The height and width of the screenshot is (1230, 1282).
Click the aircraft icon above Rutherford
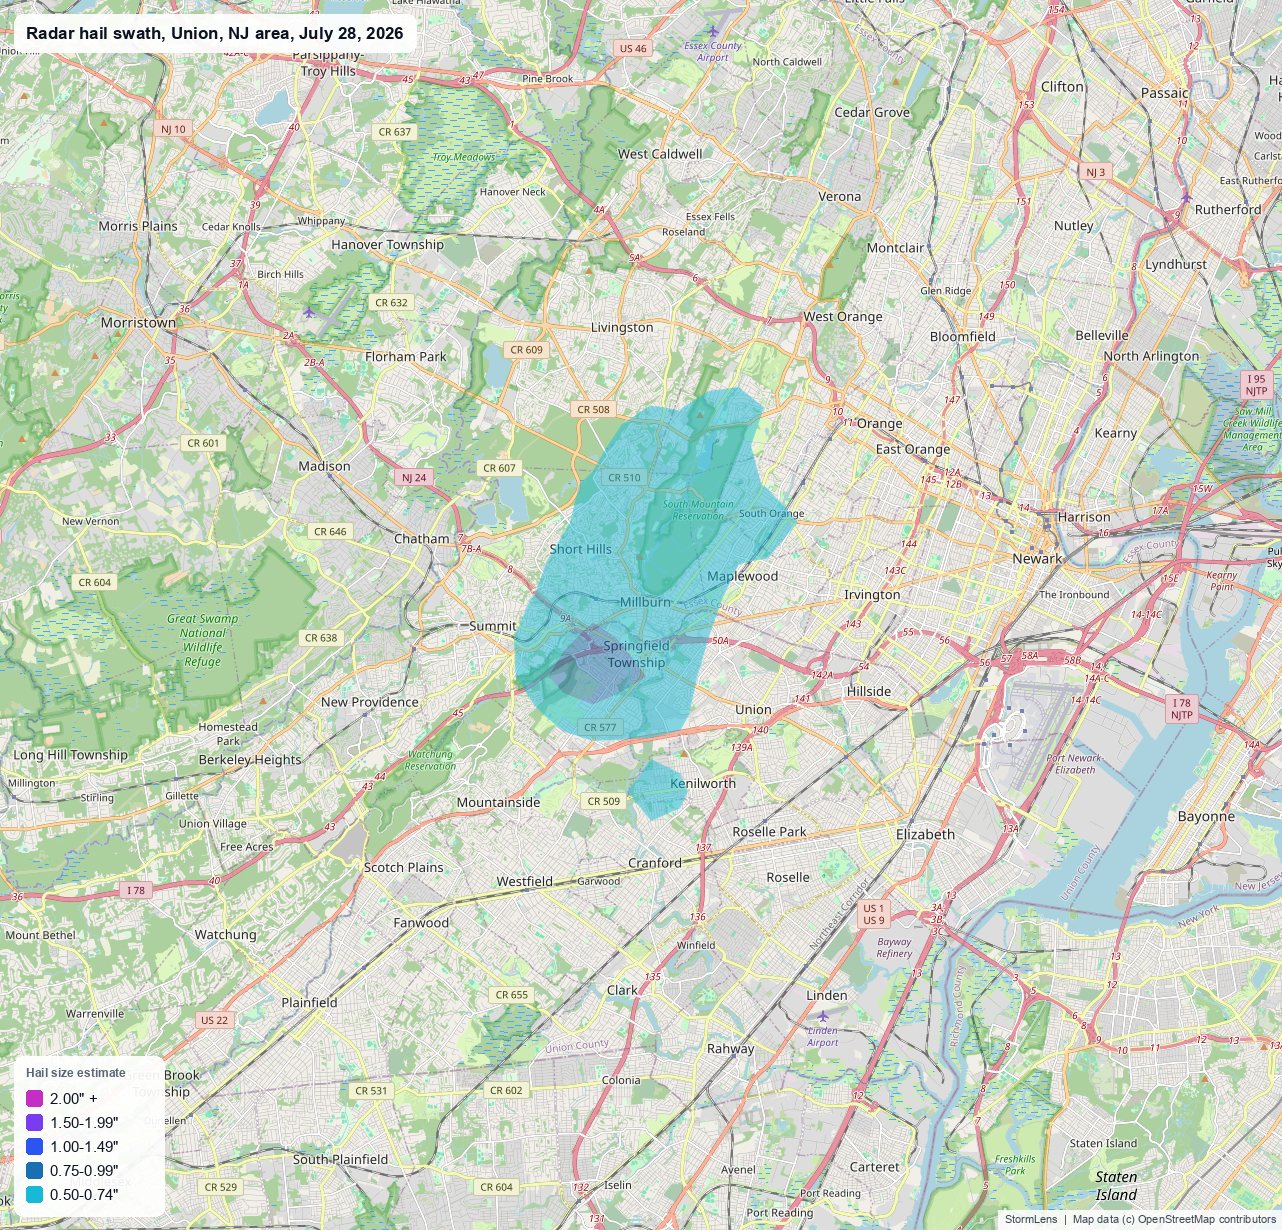1186,197
